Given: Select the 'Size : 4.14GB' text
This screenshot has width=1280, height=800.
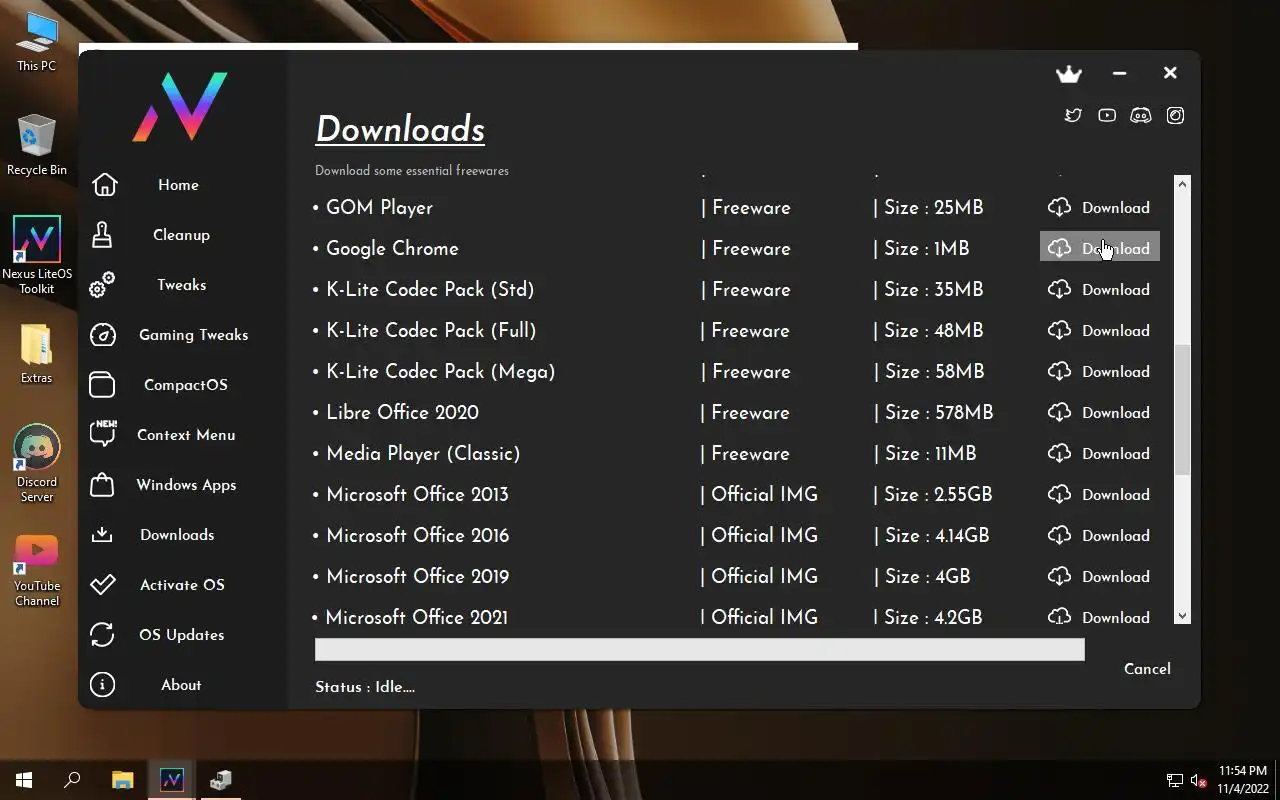Looking at the screenshot, I should tap(937, 536).
